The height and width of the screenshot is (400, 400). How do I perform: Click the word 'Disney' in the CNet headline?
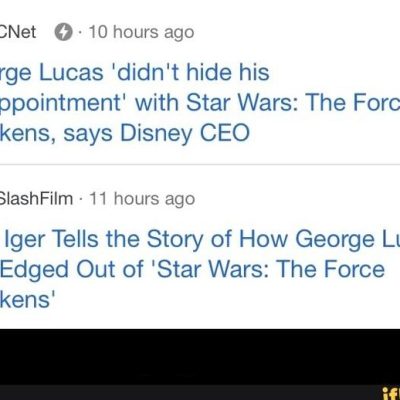click(156, 134)
